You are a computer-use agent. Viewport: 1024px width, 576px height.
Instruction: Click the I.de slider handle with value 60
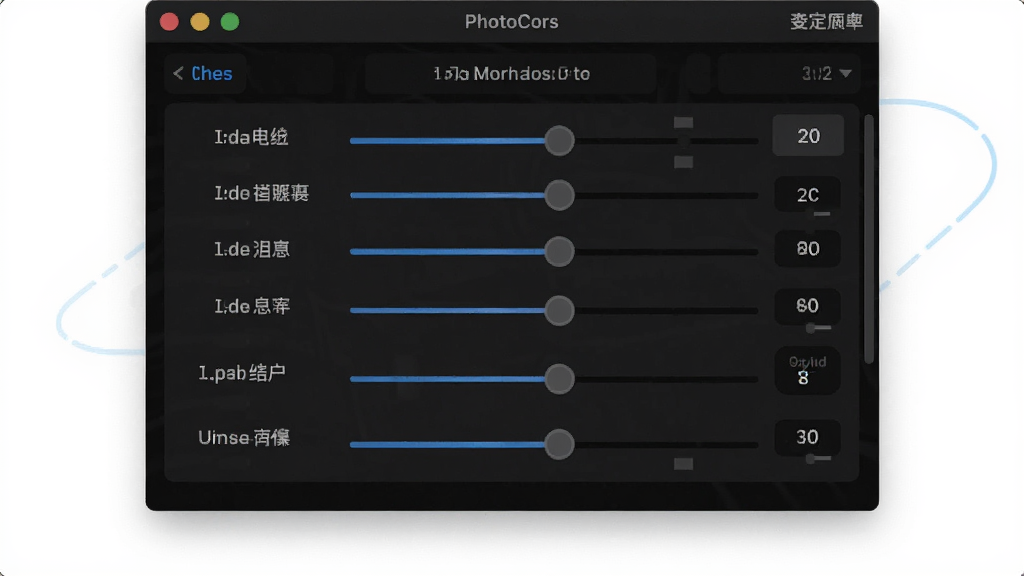pyautogui.click(x=559, y=310)
